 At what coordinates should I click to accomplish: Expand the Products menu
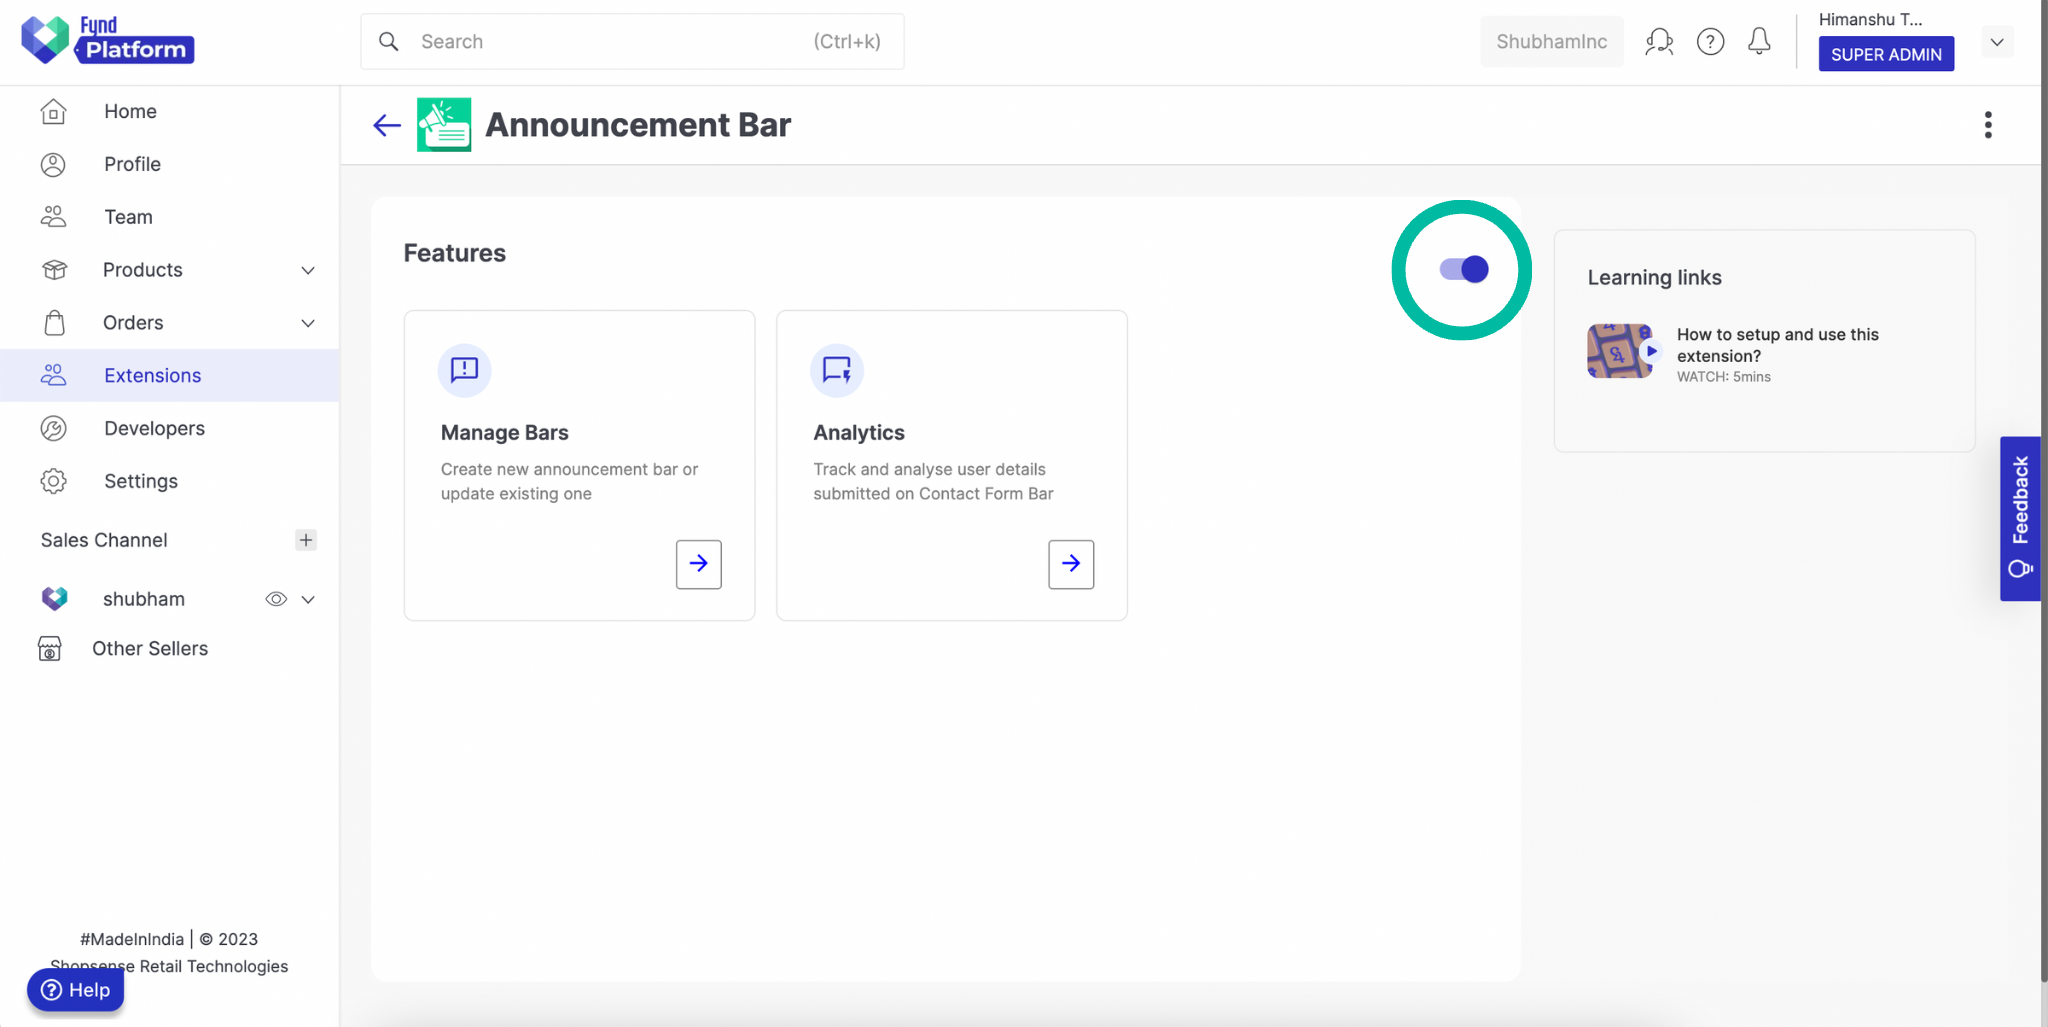coord(308,270)
